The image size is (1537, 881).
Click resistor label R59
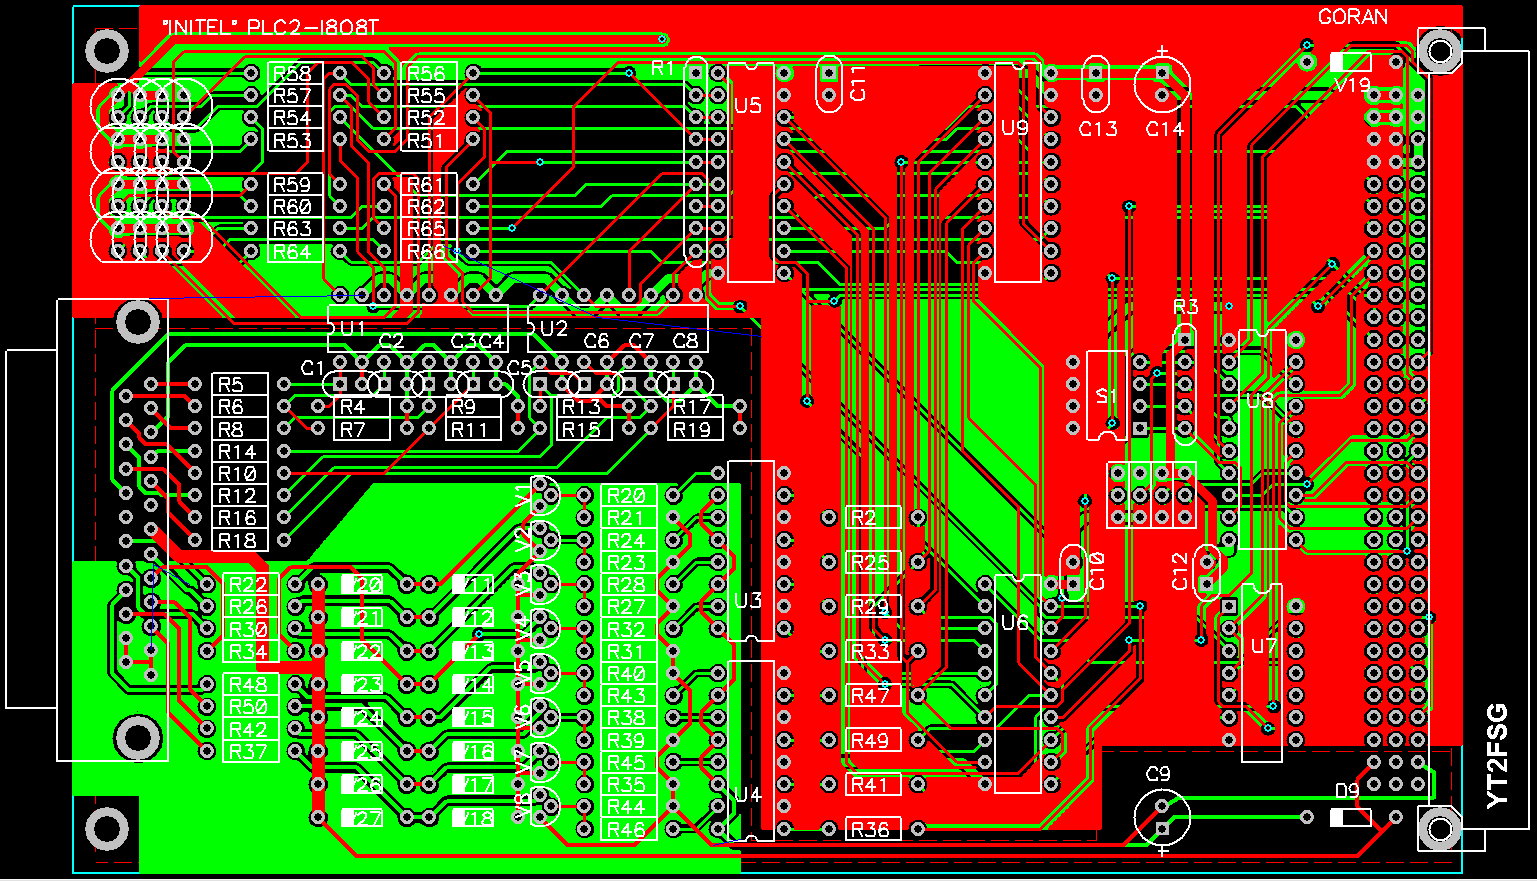click(292, 185)
